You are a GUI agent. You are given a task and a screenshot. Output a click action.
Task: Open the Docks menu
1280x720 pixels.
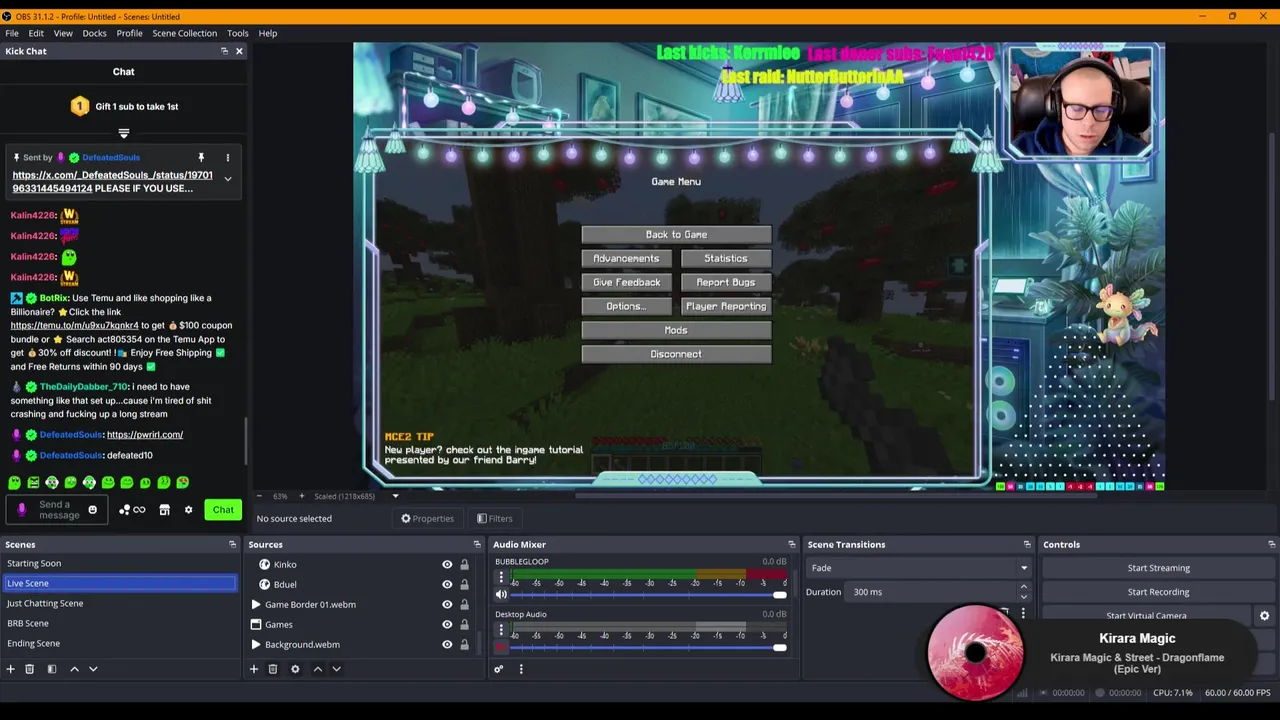click(x=94, y=33)
